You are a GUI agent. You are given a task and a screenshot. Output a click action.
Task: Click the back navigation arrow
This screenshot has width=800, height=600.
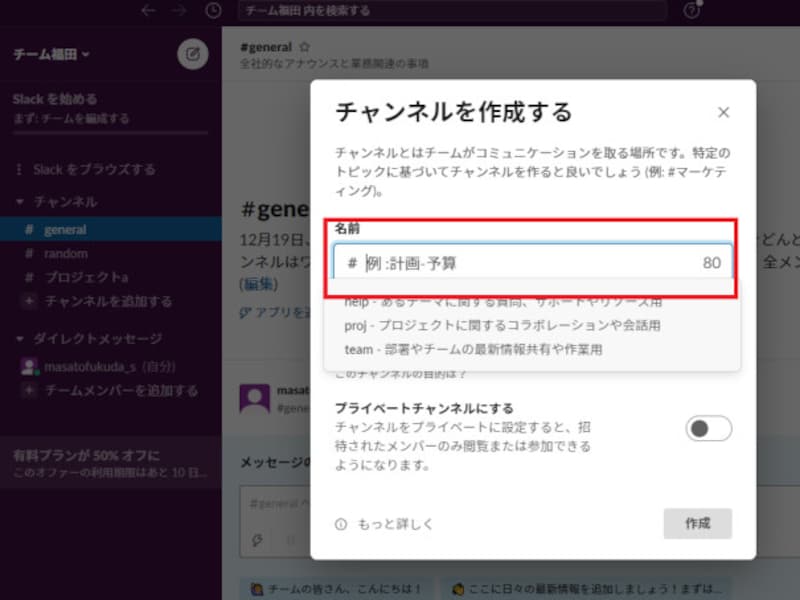(x=148, y=10)
